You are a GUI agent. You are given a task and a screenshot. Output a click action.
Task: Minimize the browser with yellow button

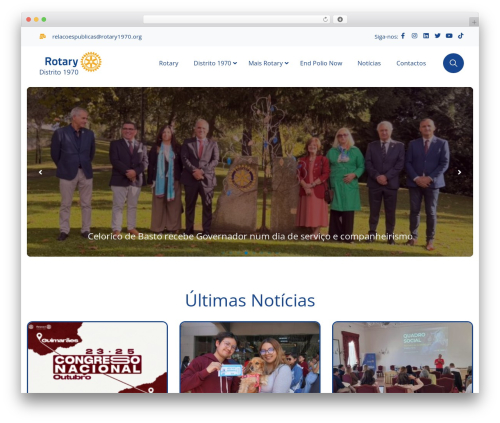pyautogui.click(x=36, y=19)
